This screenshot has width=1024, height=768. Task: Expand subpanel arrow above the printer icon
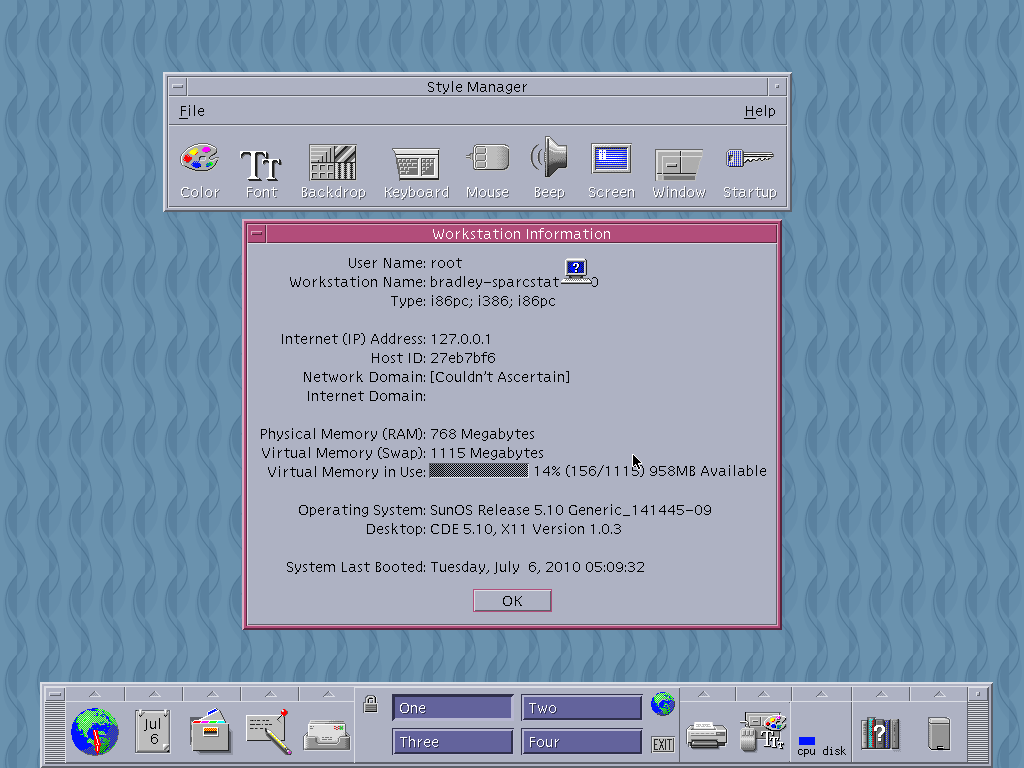pos(703,694)
